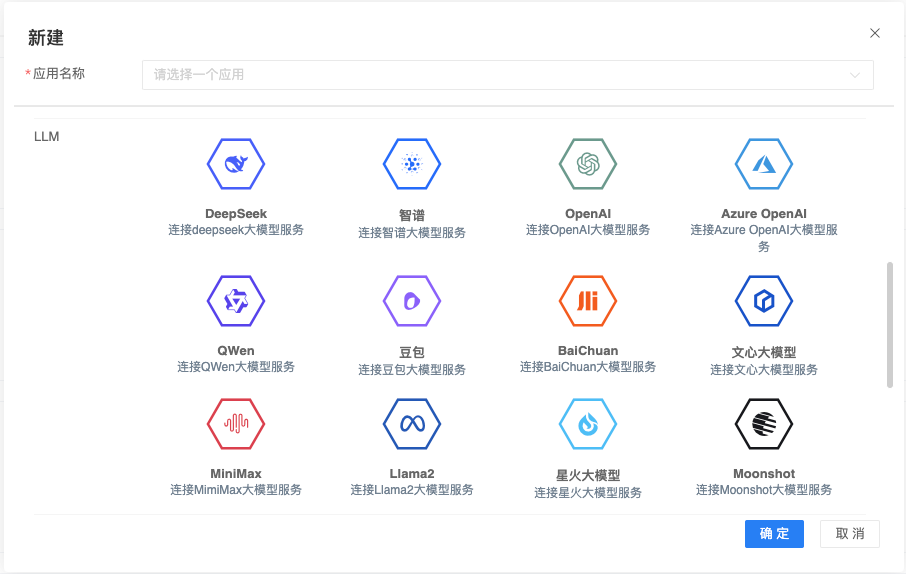Viewport: 906px width, 574px height.
Task: Select the 文心大模型 hexagon icon
Action: click(x=764, y=301)
